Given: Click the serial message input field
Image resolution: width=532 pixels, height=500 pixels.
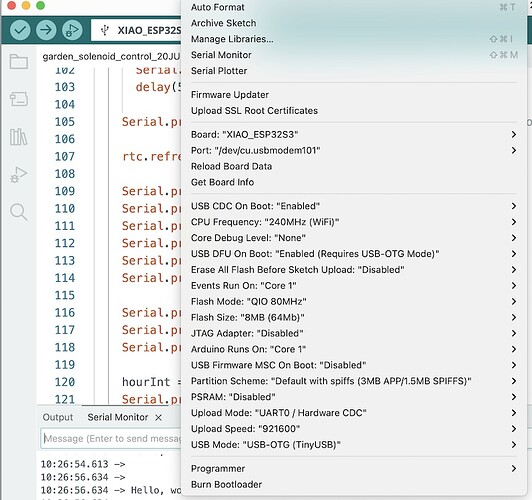Looking at the screenshot, I should (x=111, y=439).
